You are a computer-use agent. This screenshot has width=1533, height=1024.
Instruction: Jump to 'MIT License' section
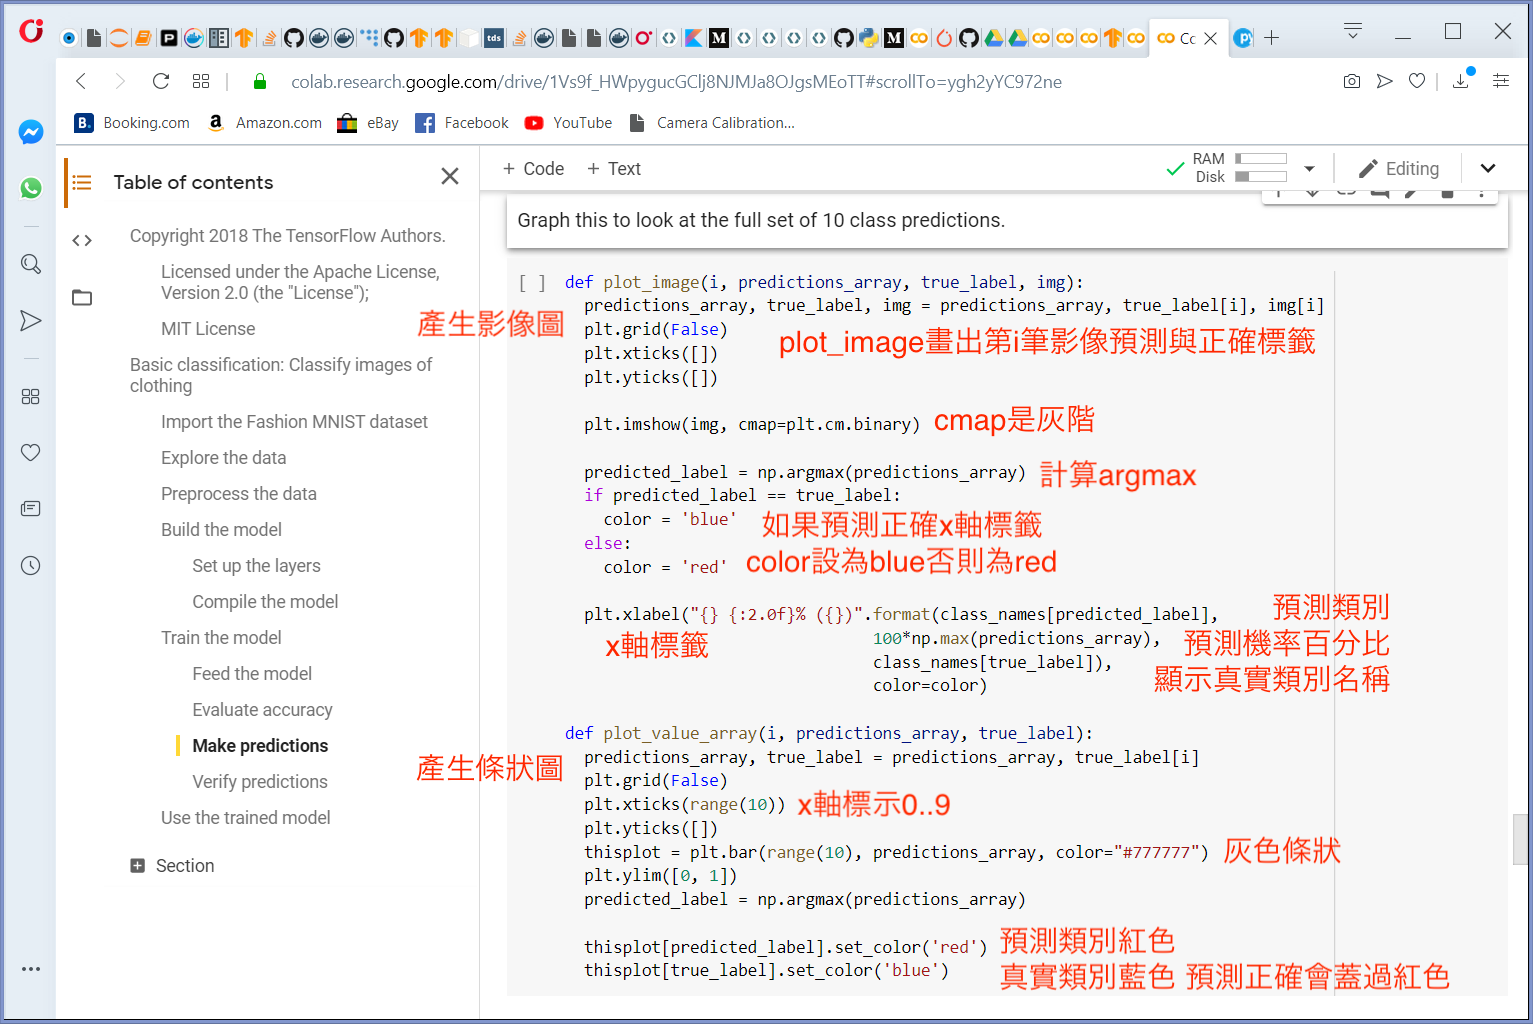point(208,329)
